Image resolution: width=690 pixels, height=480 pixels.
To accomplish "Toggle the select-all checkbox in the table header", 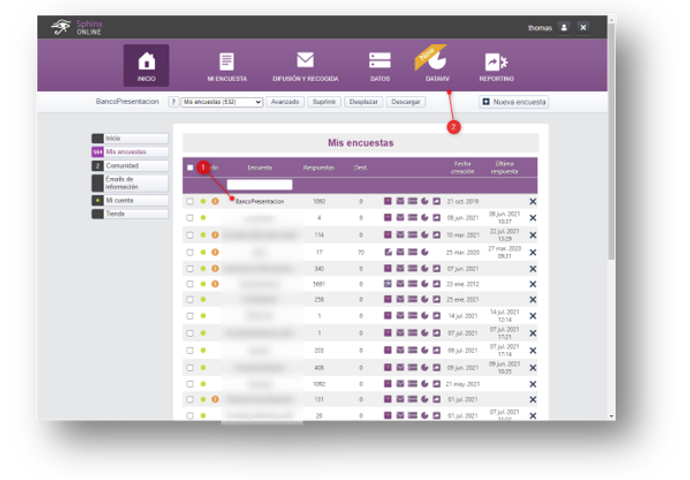I will tap(190, 168).
